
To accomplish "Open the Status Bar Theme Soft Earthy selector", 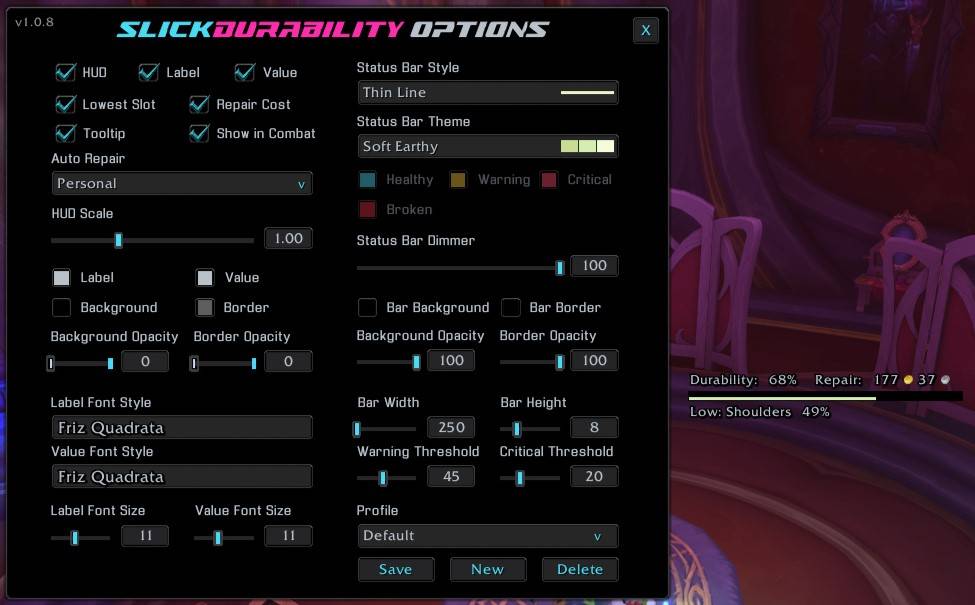I will click(488, 146).
